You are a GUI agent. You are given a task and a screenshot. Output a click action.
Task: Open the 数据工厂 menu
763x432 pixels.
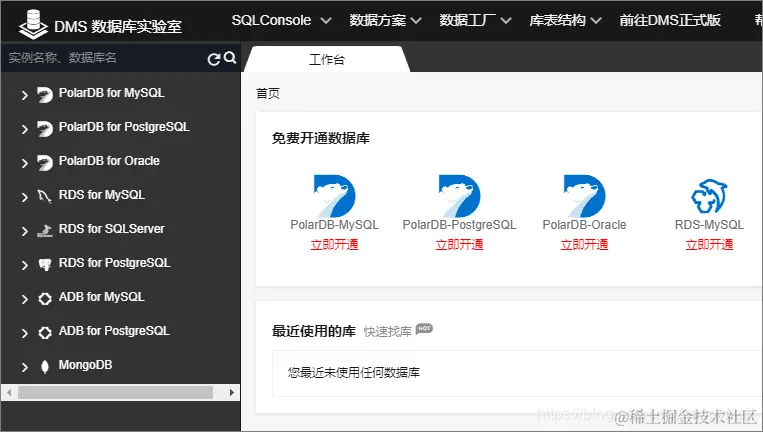[x=475, y=20]
